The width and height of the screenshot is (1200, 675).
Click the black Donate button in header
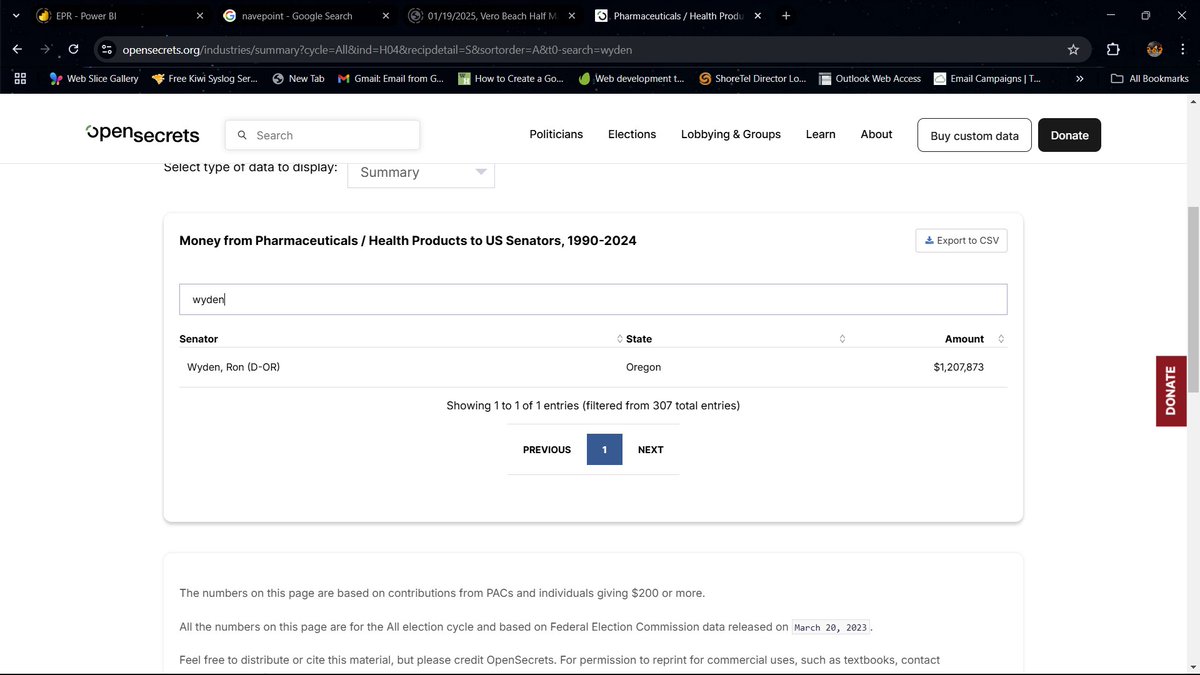[1069, 135]
